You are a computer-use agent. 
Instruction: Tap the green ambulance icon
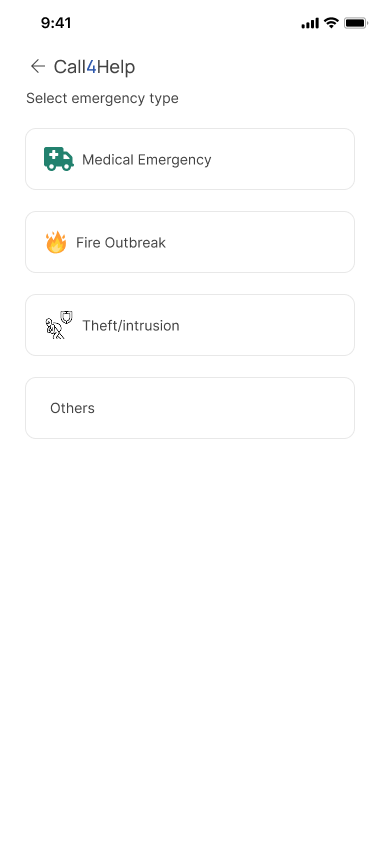(59, 159)
